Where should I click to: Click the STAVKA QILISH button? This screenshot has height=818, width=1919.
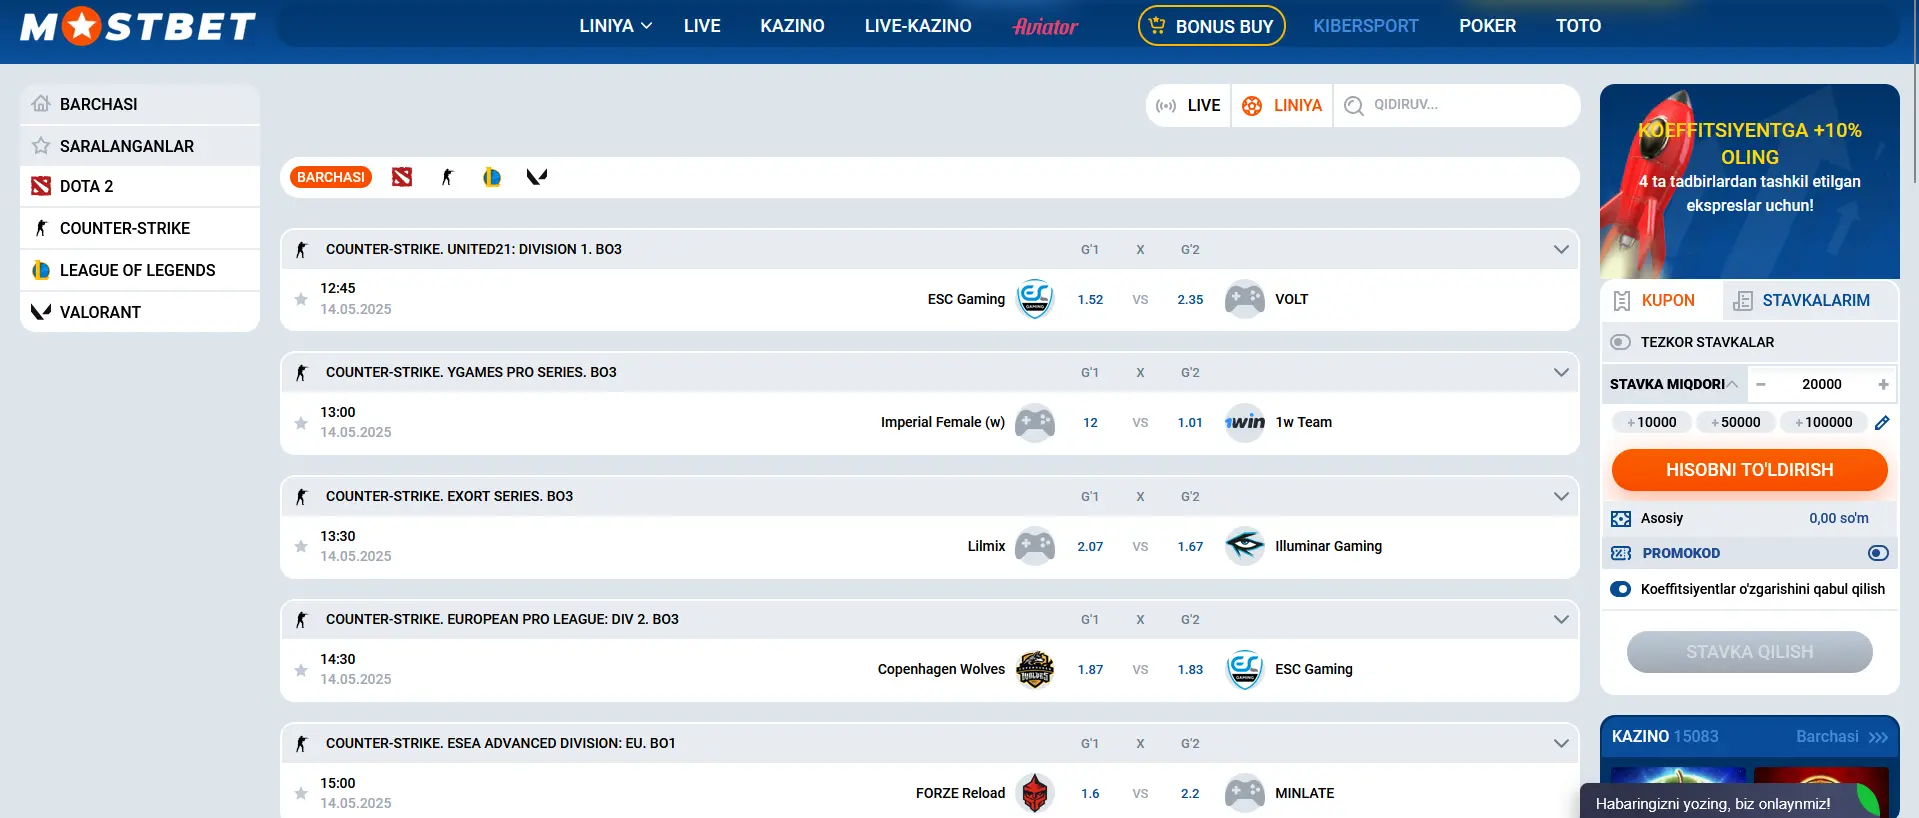pyautogui.click(x=1750, y=652)
